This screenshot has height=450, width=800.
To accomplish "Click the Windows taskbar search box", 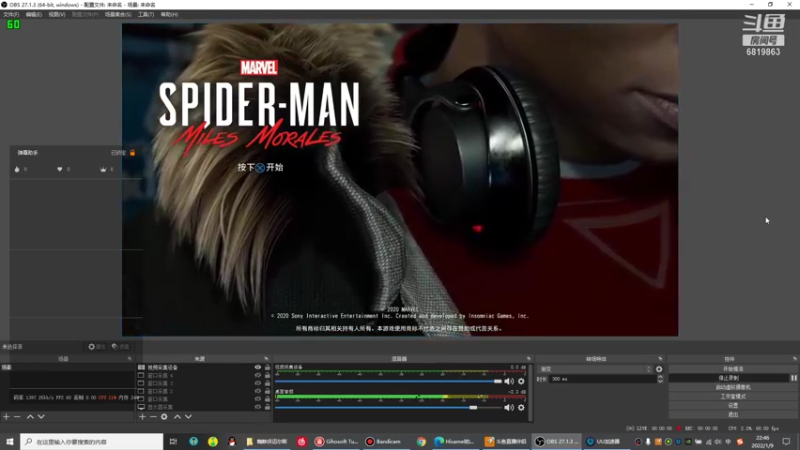I will 92,441.
